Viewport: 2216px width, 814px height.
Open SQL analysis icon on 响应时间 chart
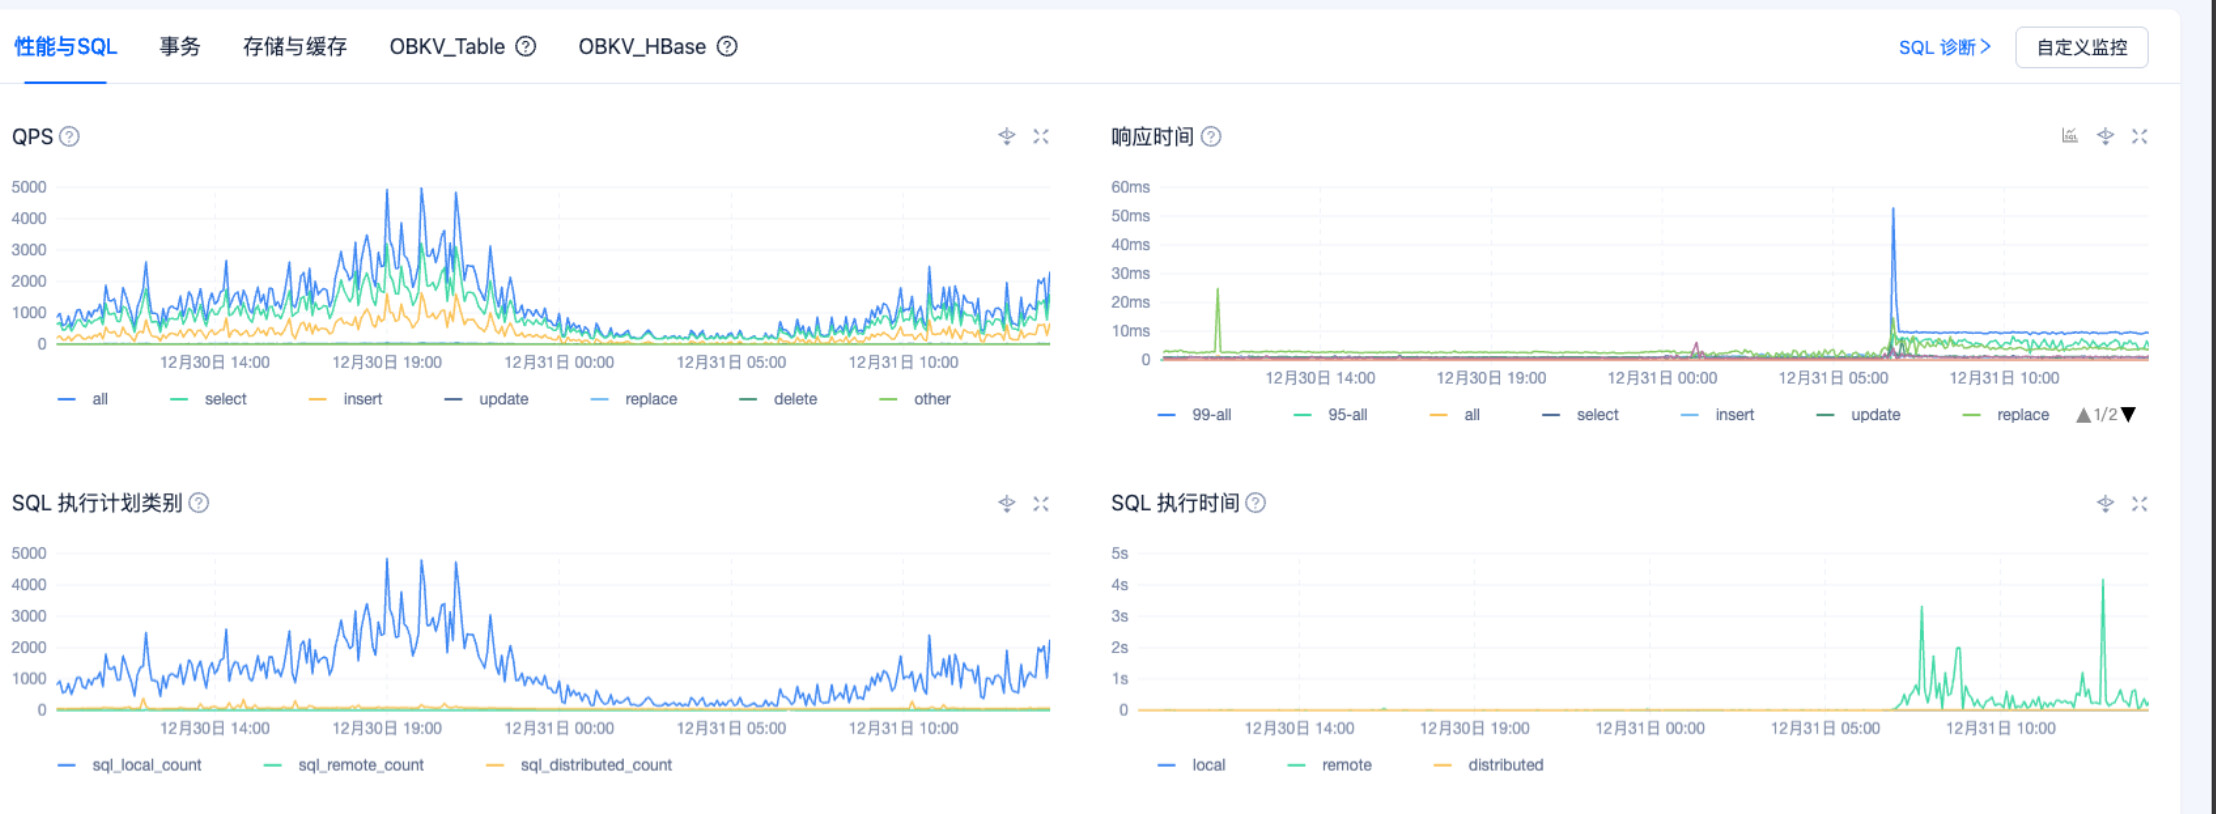2070,136
